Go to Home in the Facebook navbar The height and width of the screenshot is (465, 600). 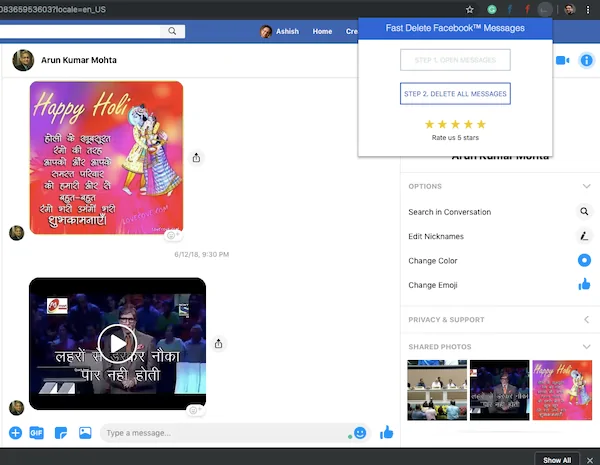pyautogui.click(x=322, y=31)
